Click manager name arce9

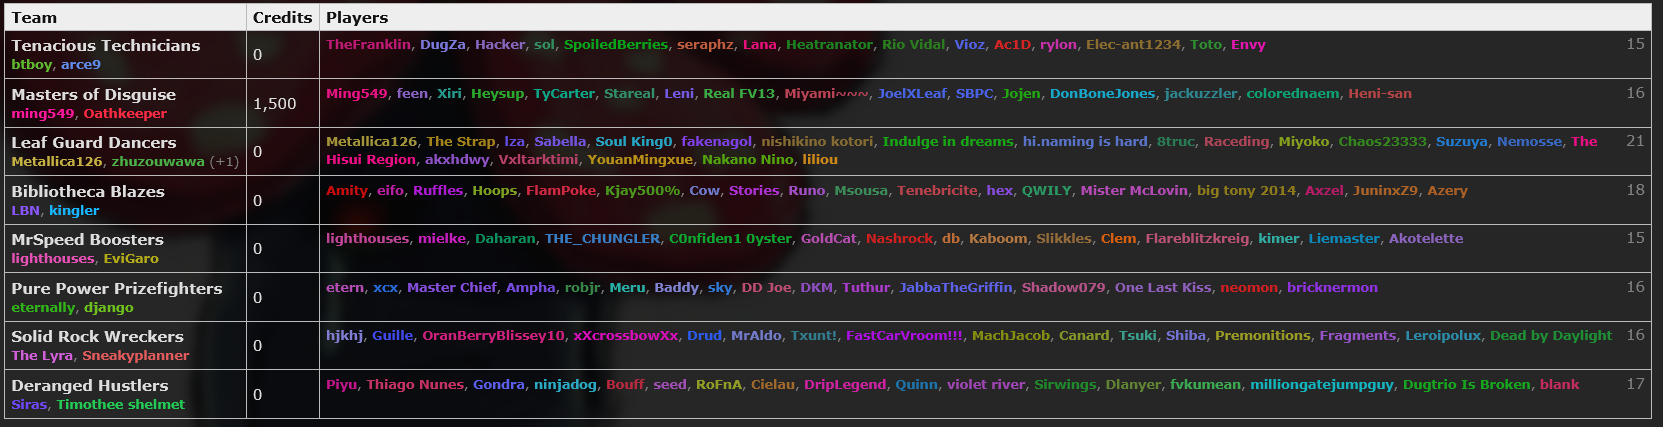tap(81, 64)
